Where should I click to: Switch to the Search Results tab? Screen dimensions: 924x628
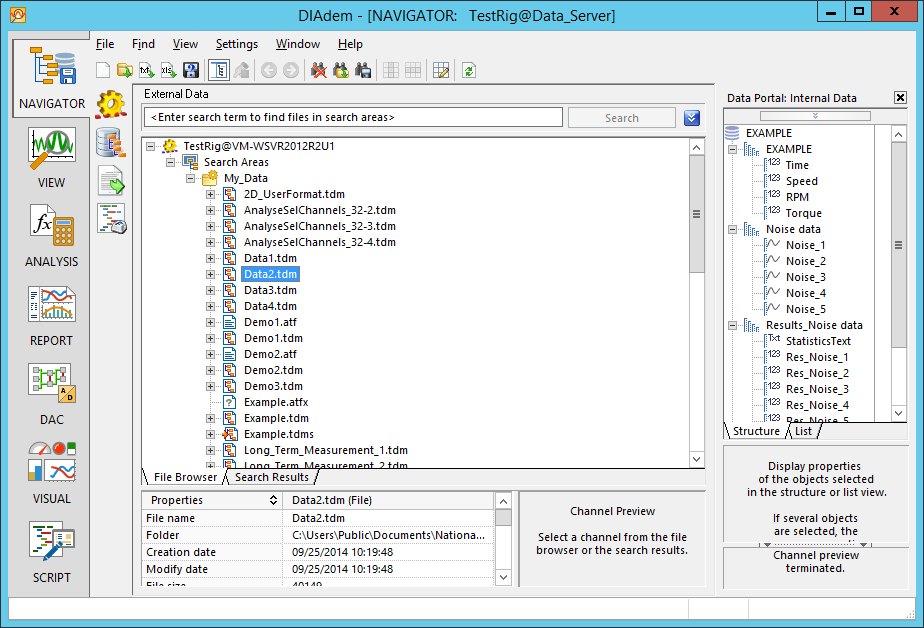(x=271, y=477)
